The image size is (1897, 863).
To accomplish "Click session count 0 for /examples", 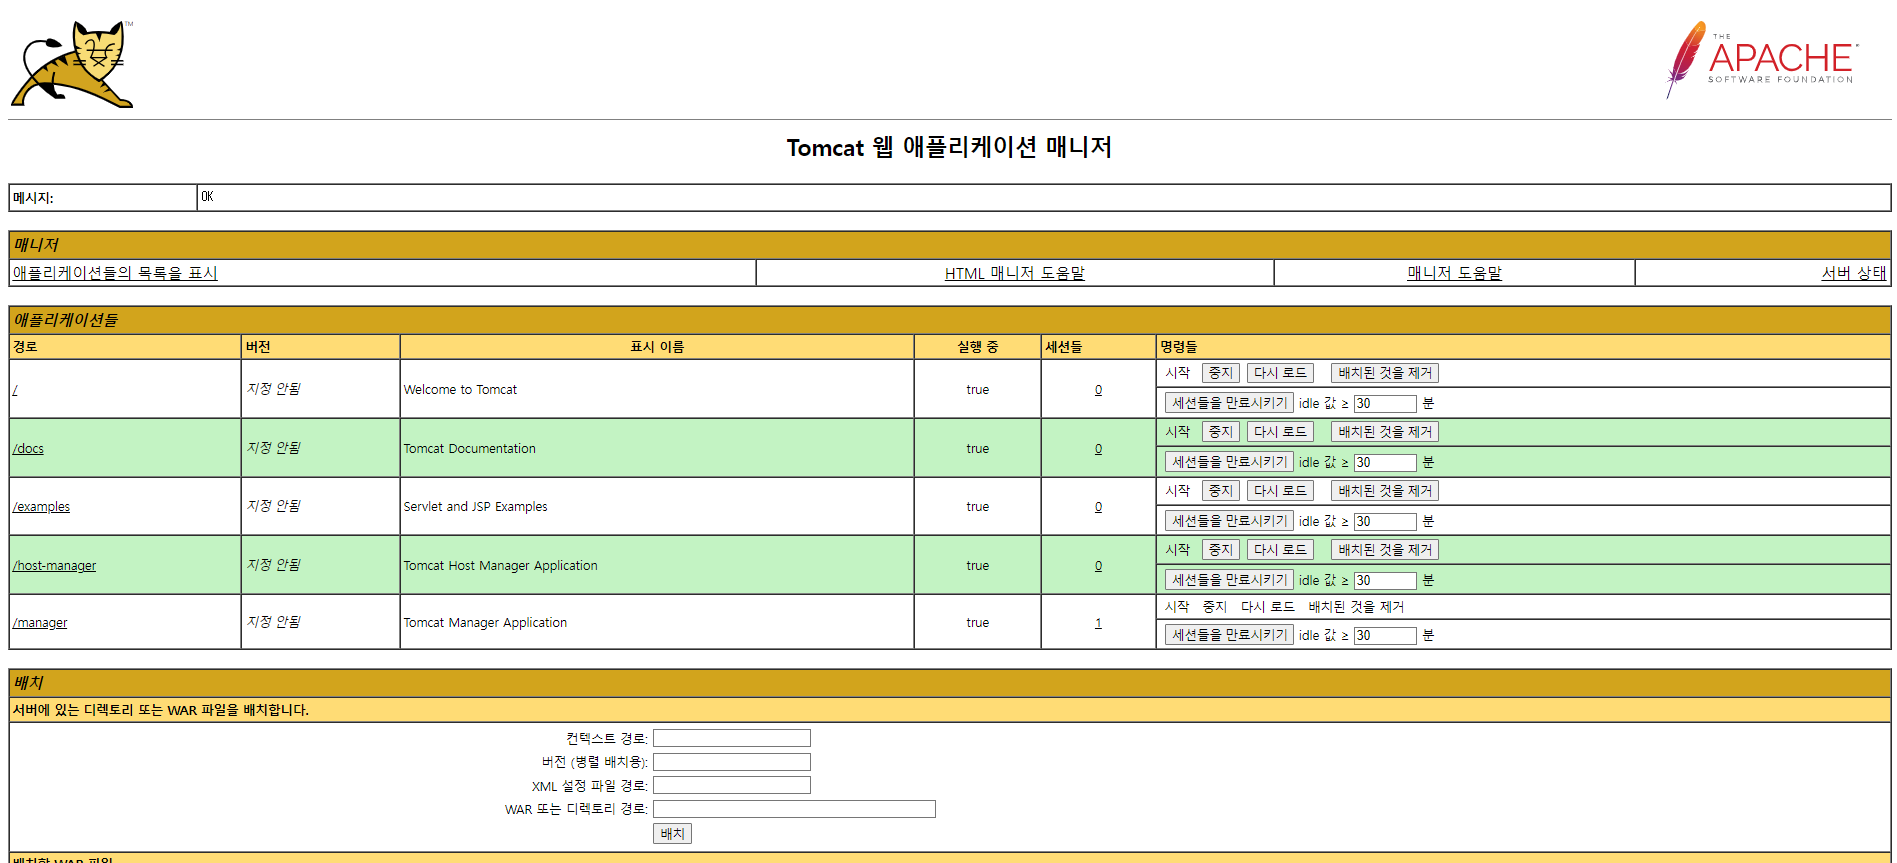I will 1098,507.
